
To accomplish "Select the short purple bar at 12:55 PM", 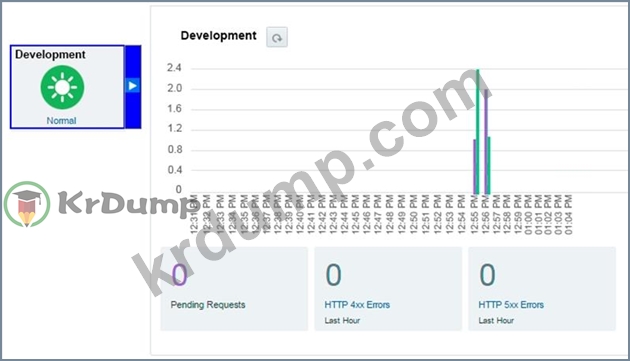I will [x=475, y=167].
